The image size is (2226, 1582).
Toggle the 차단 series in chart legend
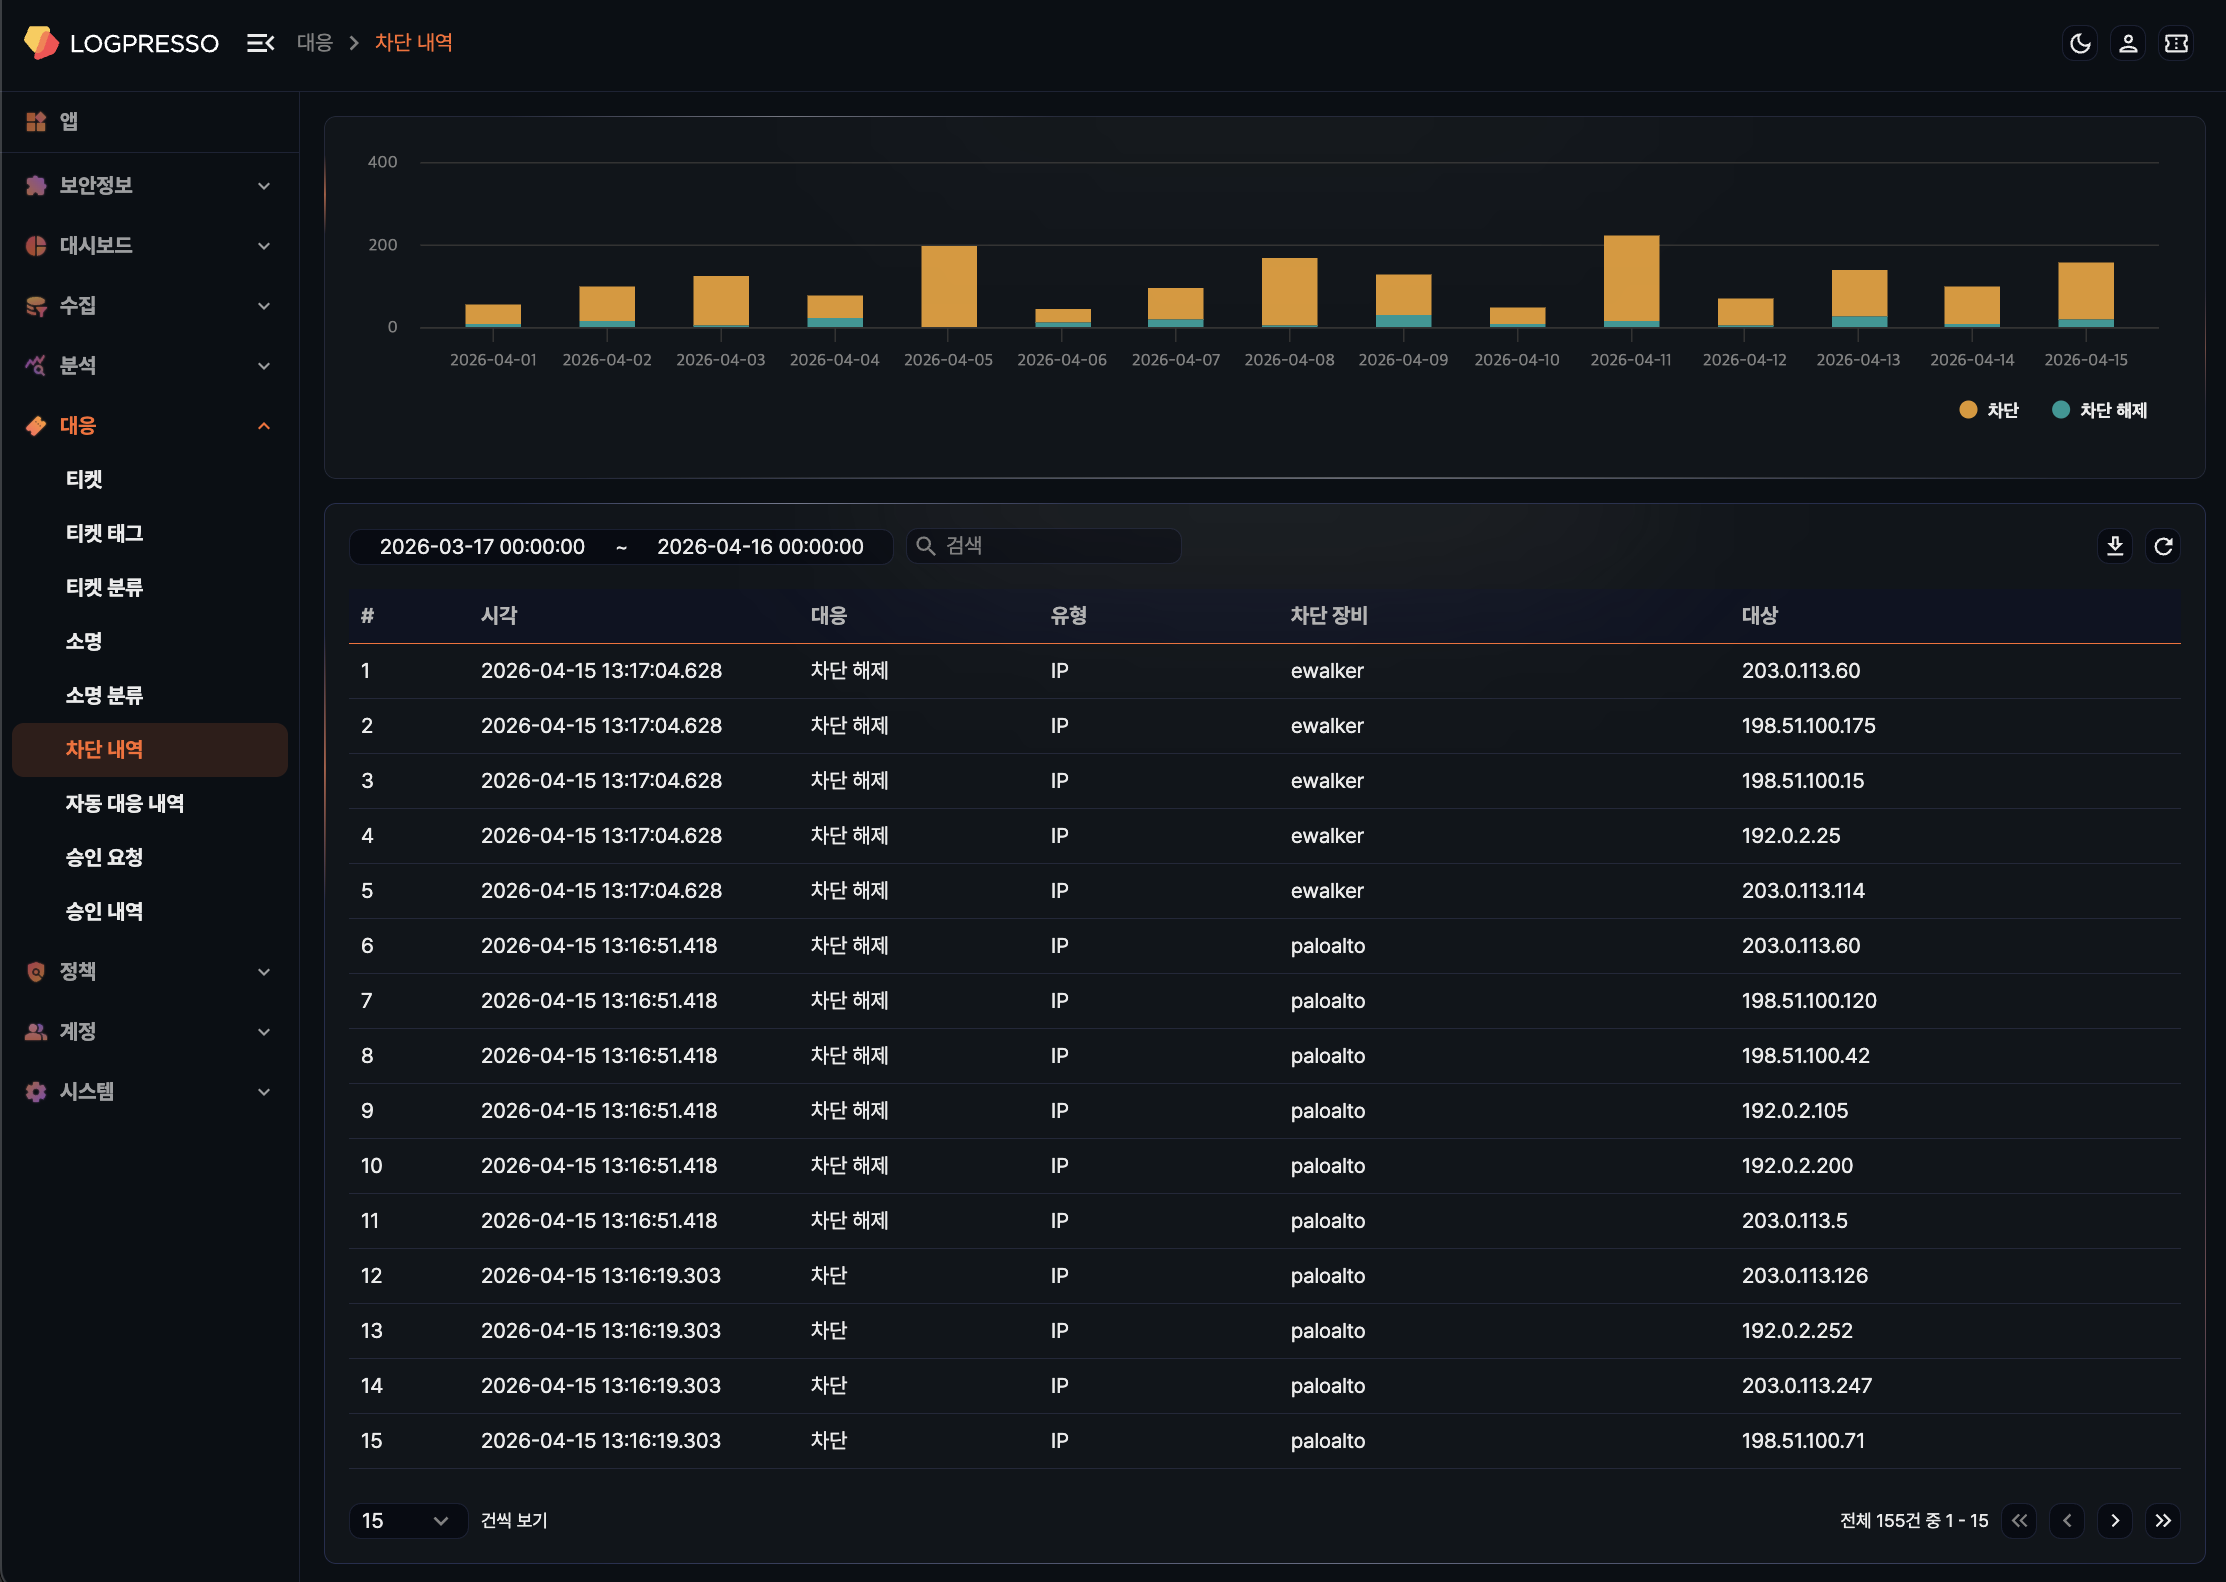pyautogui.click(x=1989, y=410)
